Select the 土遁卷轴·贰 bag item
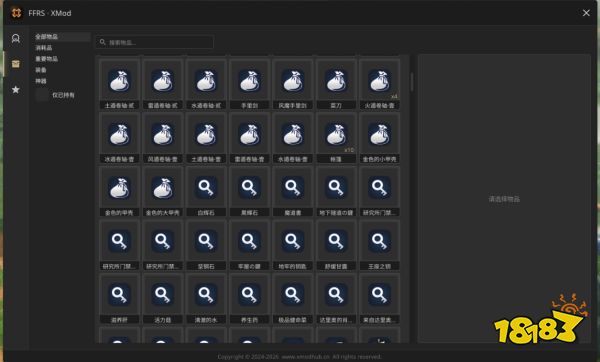 click(x=119, y=84)
